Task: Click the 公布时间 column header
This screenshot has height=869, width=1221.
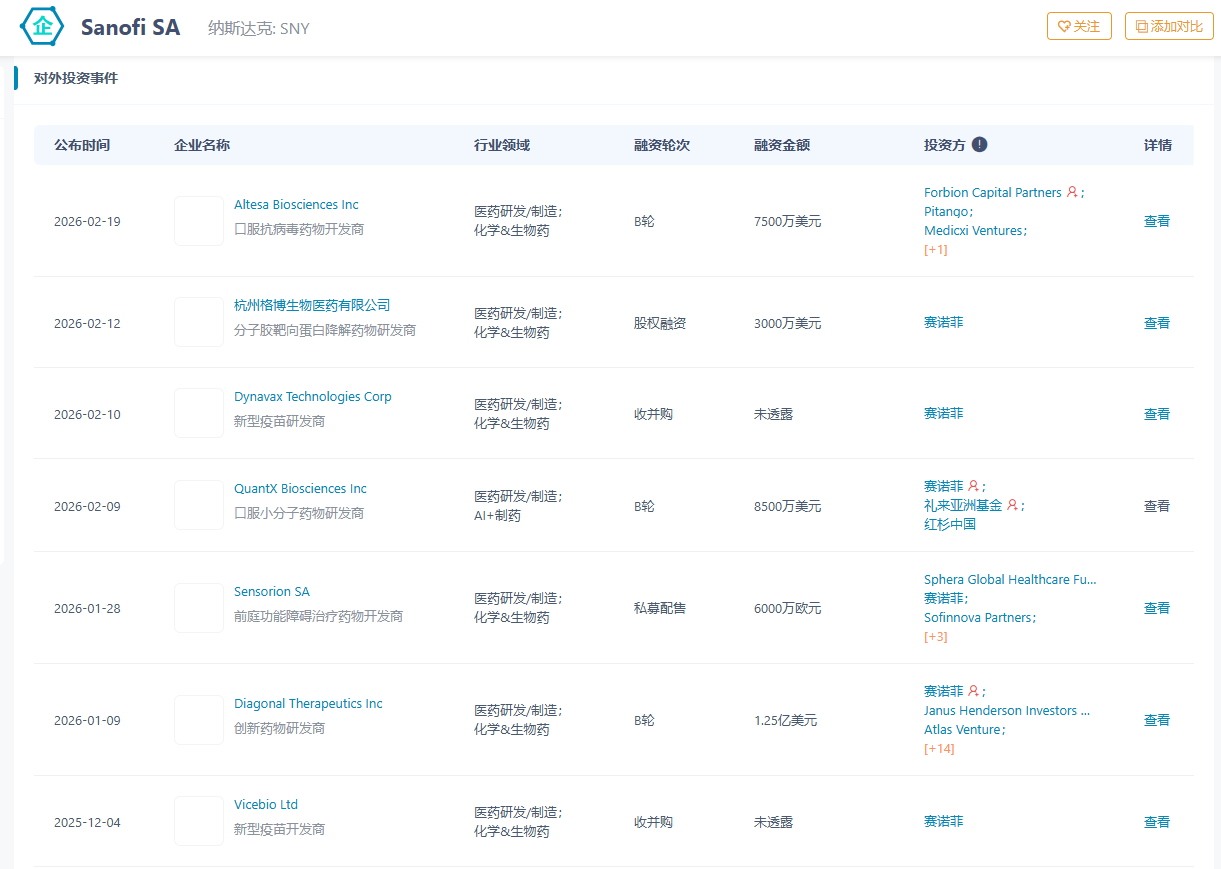Action: click(x=82, y=145)
